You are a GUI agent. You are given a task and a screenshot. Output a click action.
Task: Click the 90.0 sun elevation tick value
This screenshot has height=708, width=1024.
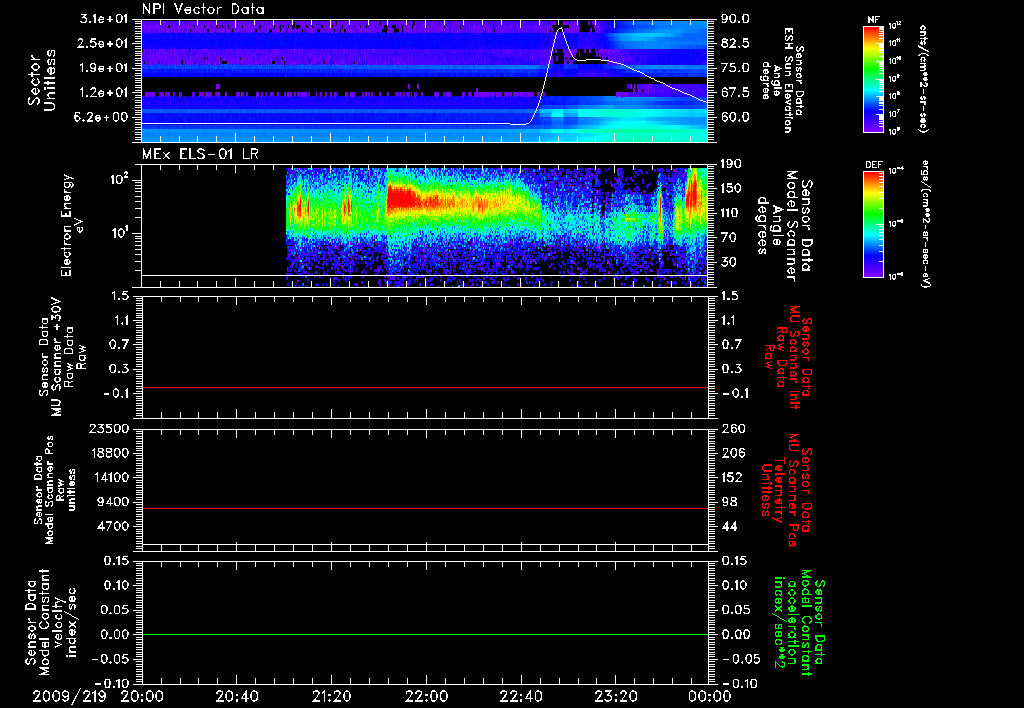click(735, 19)
